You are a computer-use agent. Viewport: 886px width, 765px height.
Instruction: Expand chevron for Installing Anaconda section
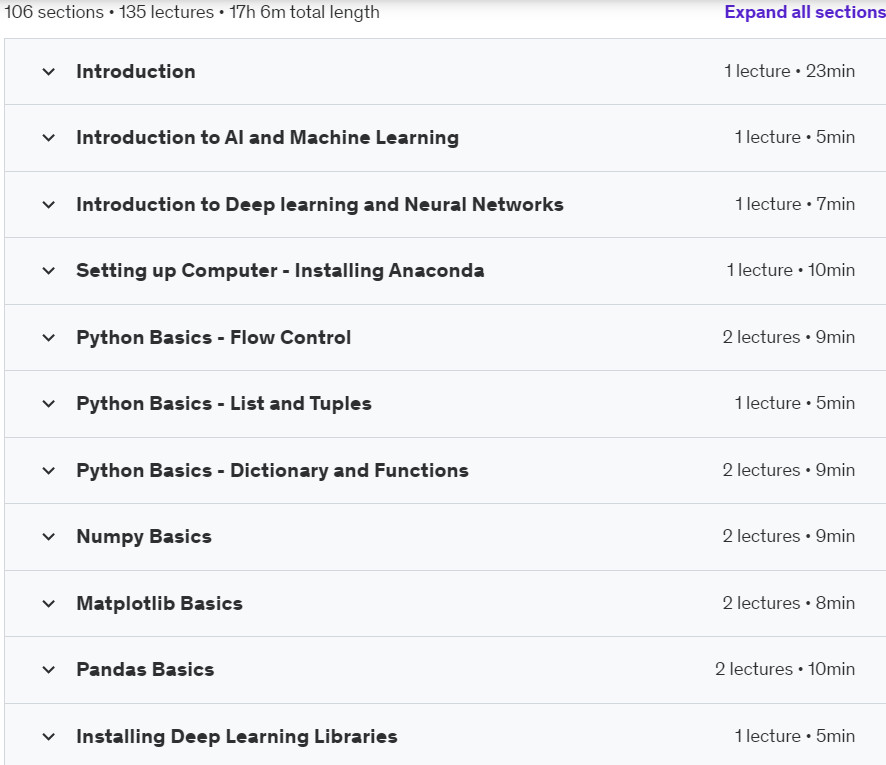(49, 271)
